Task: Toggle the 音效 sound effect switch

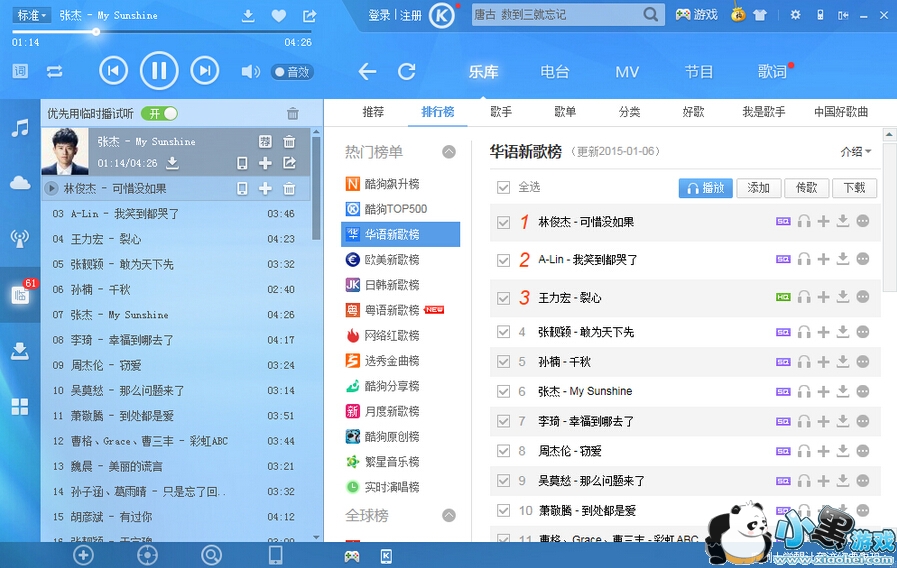Action: tap(292, 72)
